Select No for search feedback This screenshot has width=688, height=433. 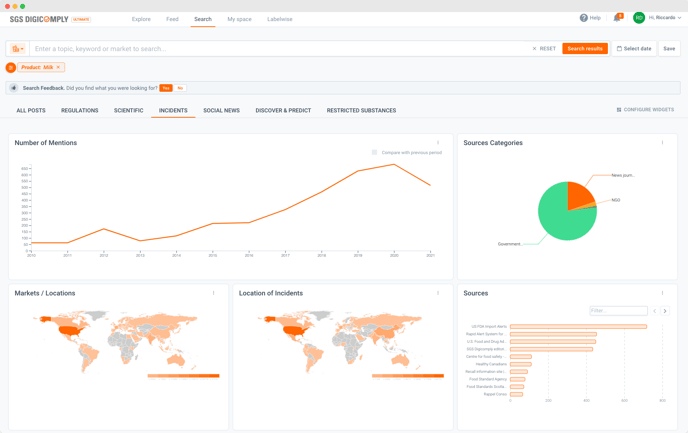pos(180,88)
